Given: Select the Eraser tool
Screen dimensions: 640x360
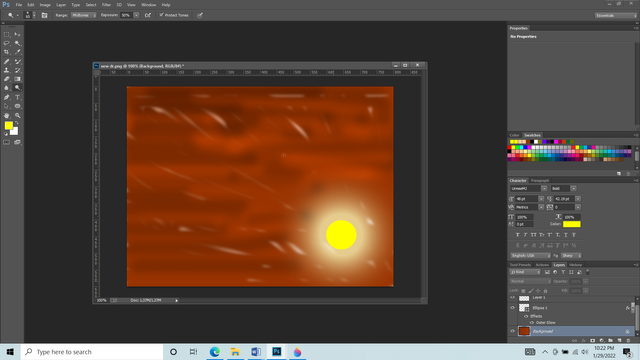Looking at the screenshot, I should (x=7, y=79).
